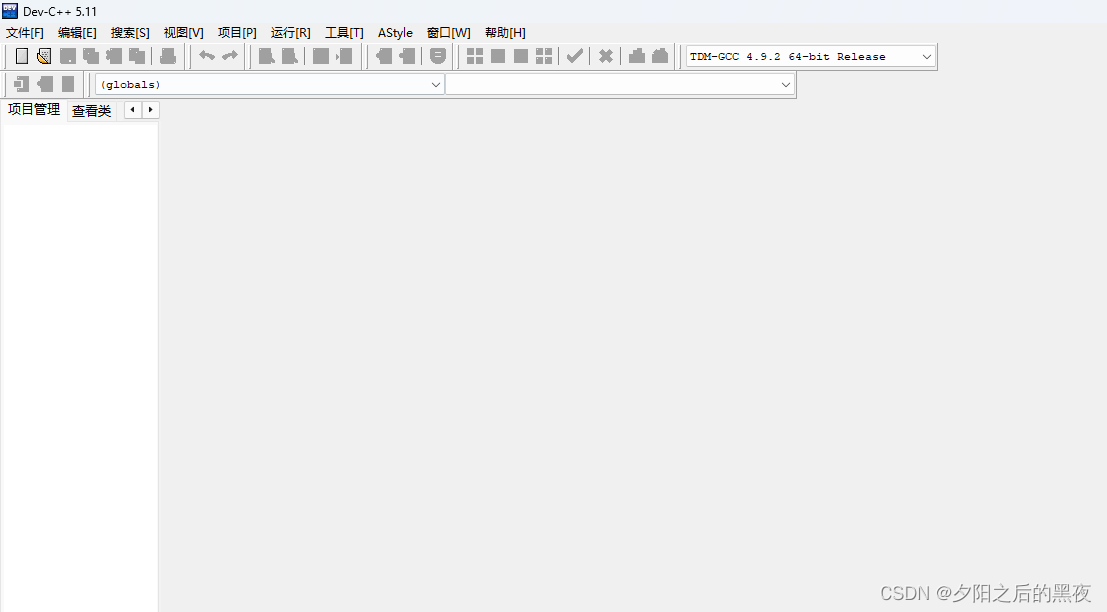The width and height of the screenshot is (1107, 612).
Task: Click the Go to Function toolbar icon
Action: point(321,56)
